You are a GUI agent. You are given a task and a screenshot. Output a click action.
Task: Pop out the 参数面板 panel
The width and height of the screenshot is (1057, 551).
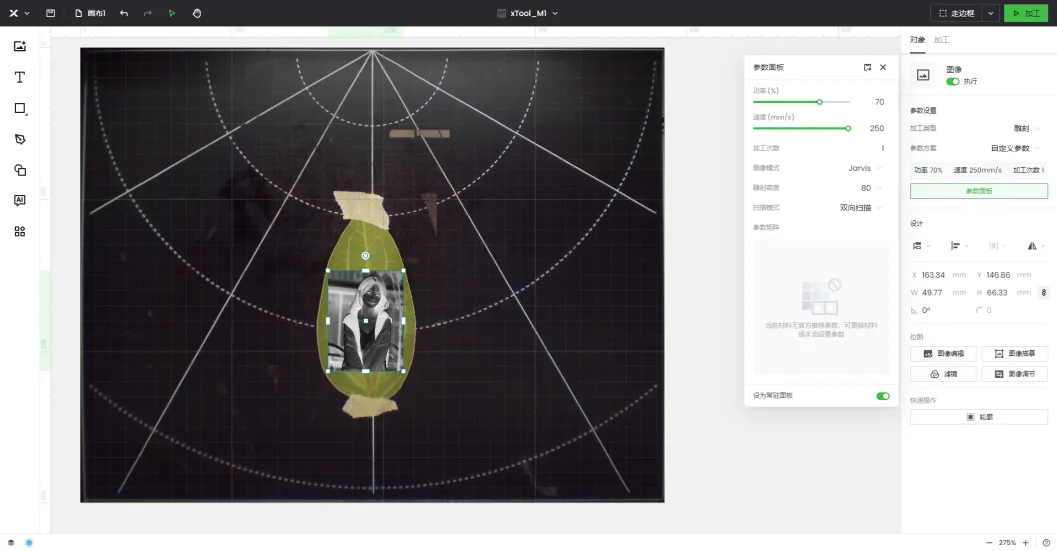click(868, 67)
